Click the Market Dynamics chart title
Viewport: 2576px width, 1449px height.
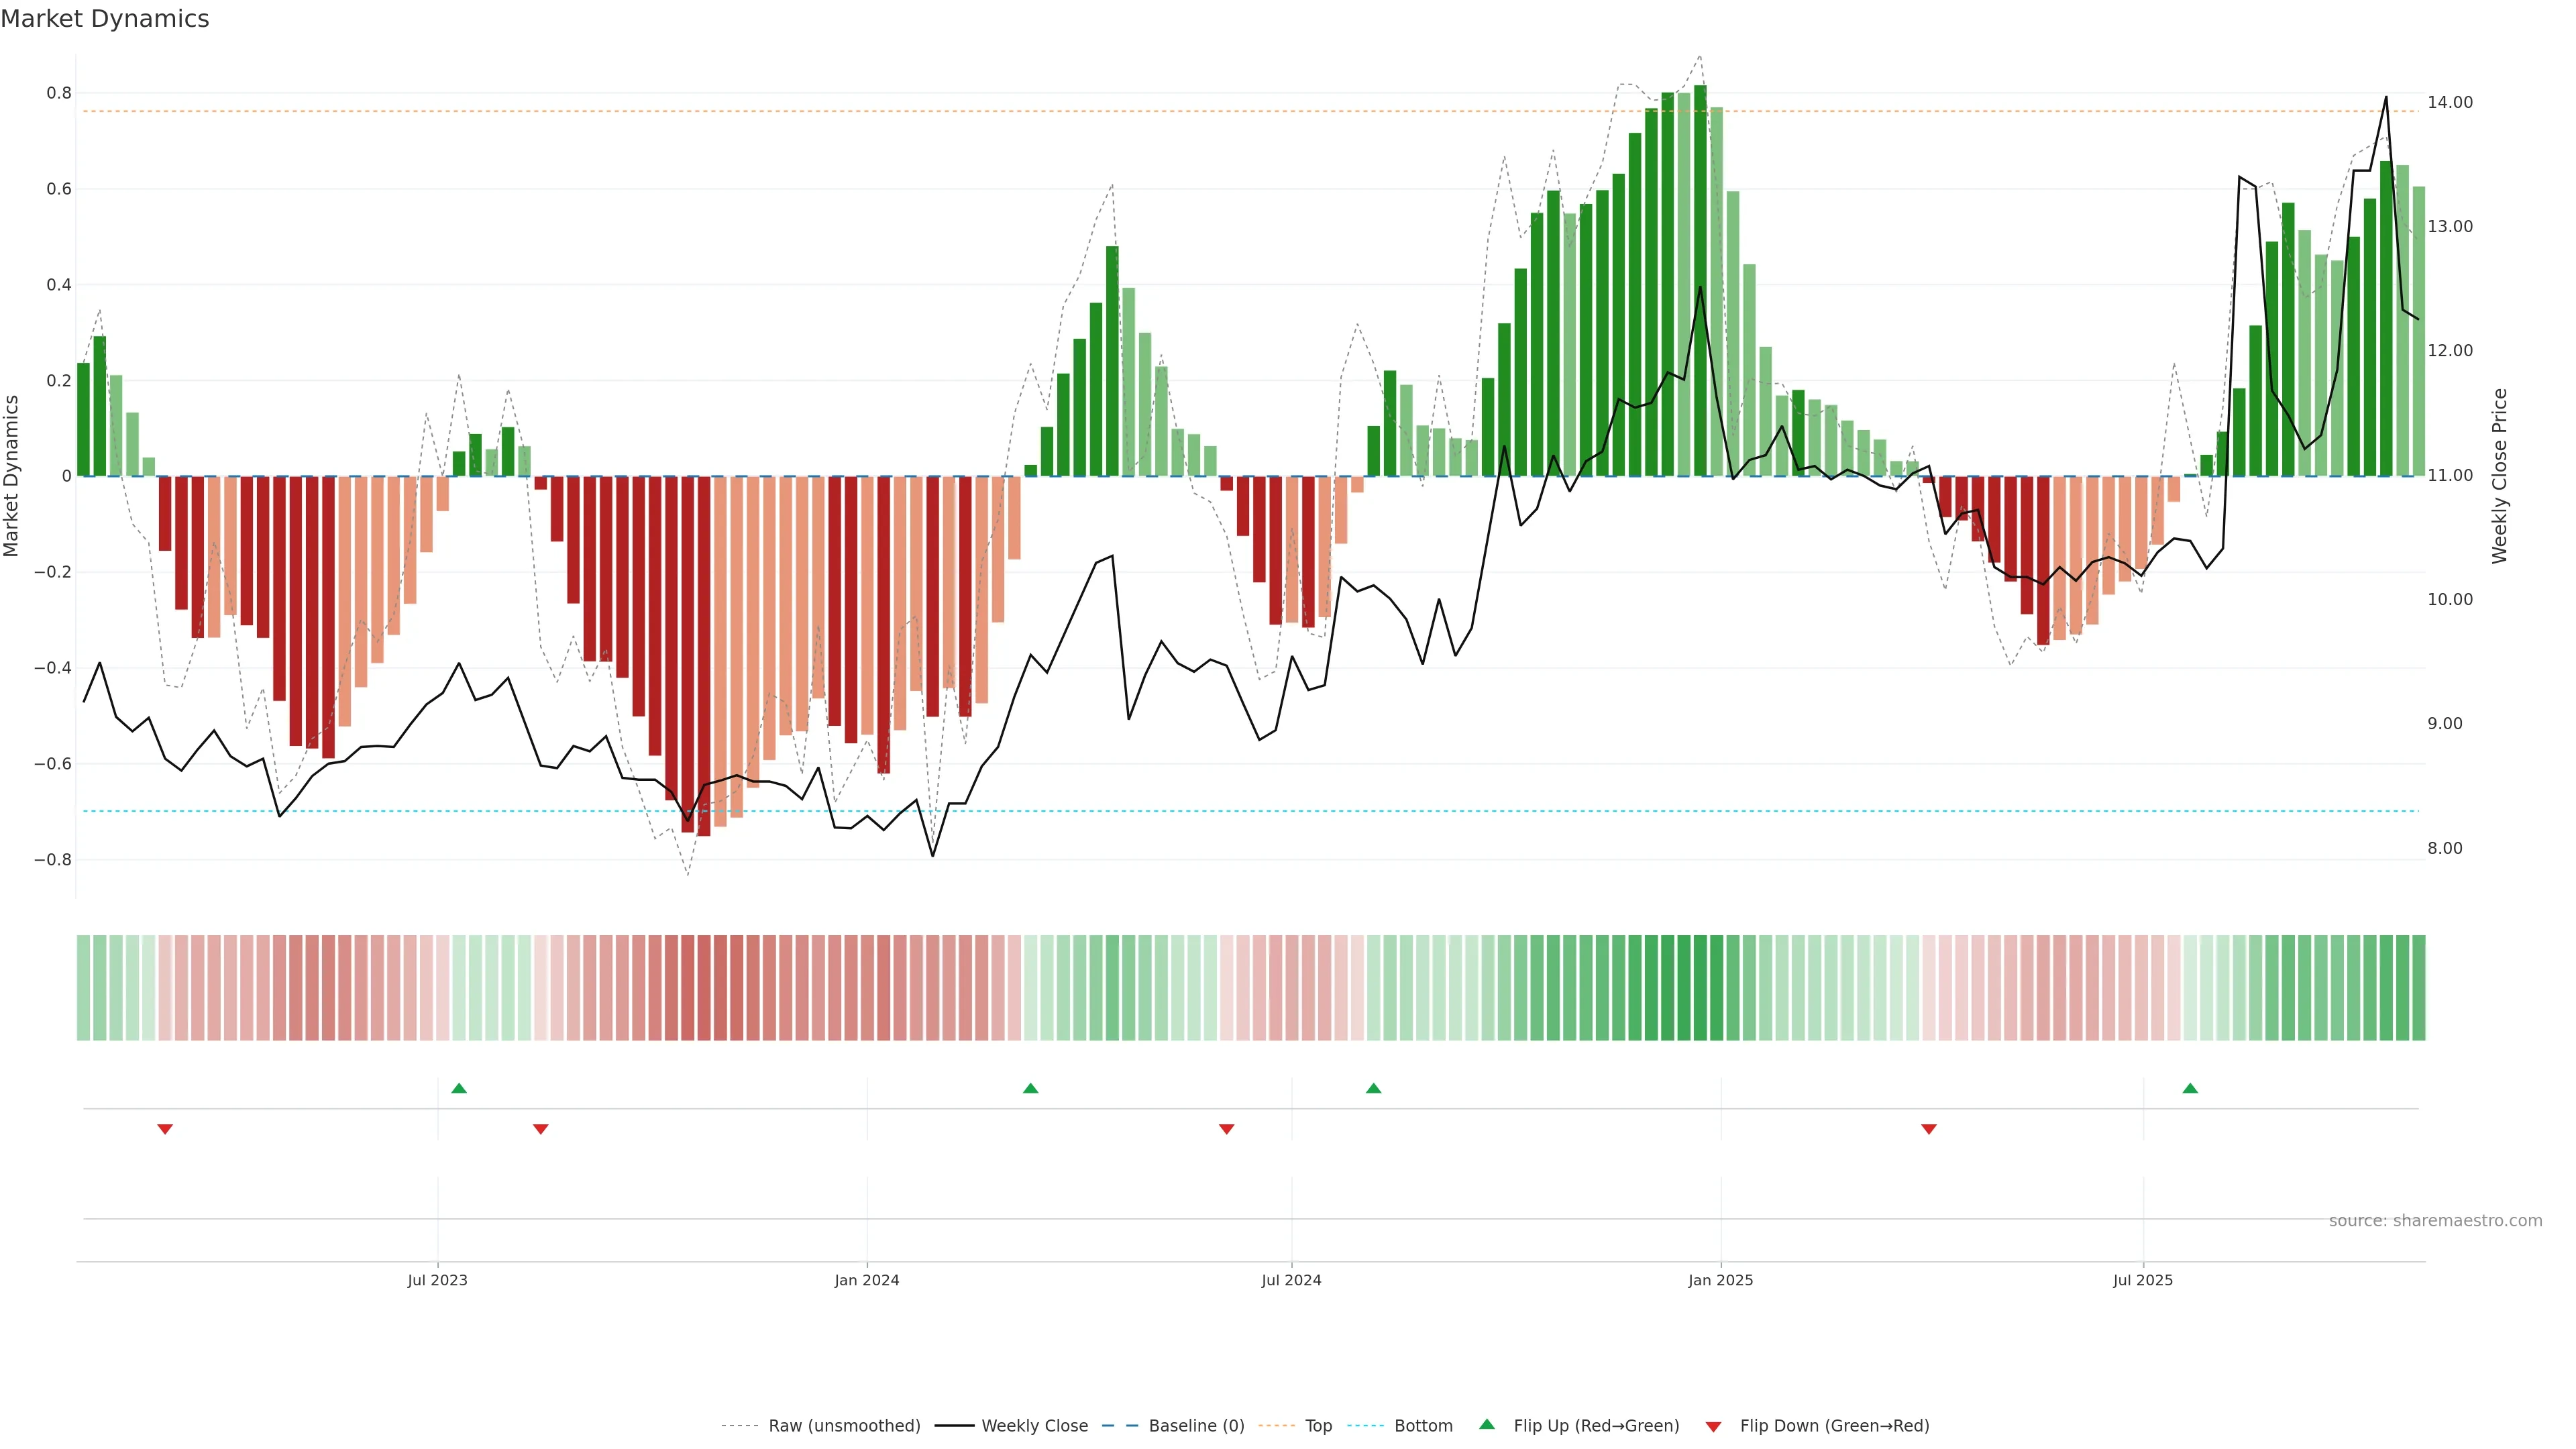(105, 19)
